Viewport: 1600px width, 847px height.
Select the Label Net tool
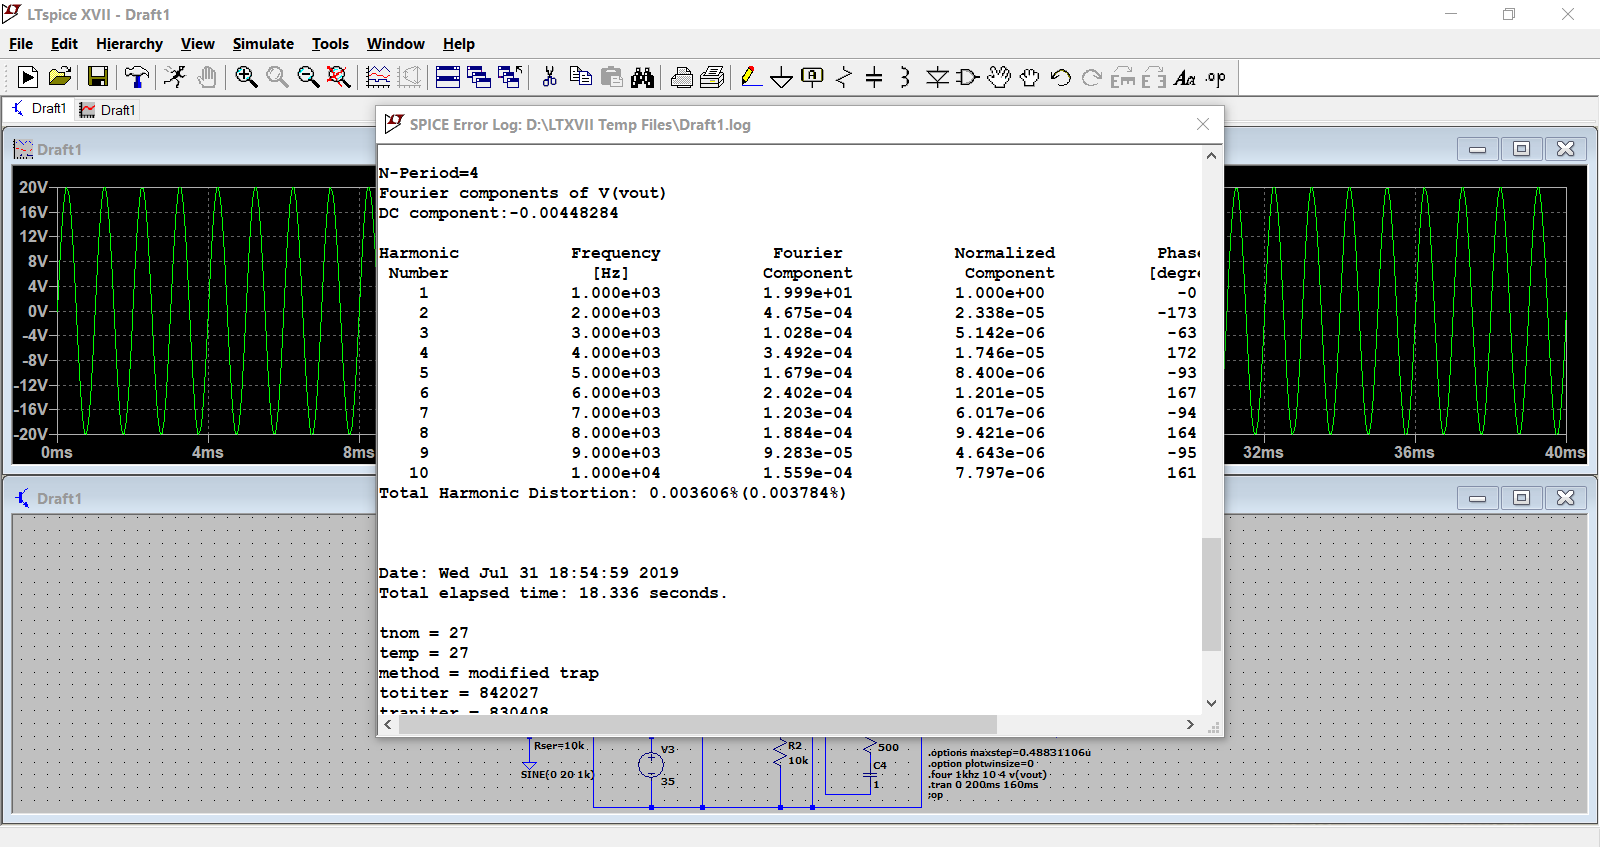pos(813,77)
